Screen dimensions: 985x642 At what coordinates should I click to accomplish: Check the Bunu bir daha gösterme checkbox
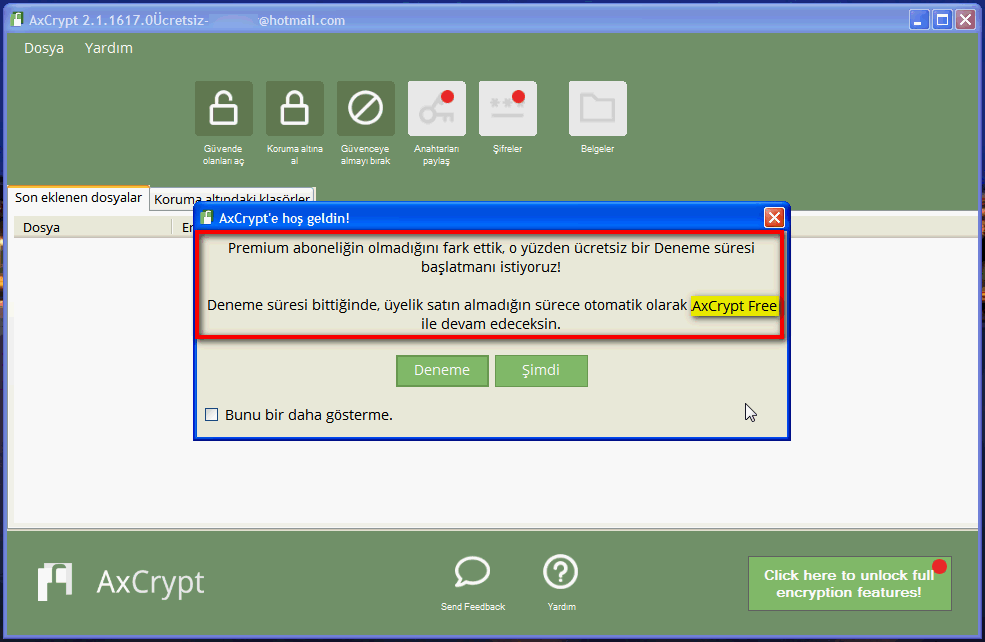coord(212,415)
